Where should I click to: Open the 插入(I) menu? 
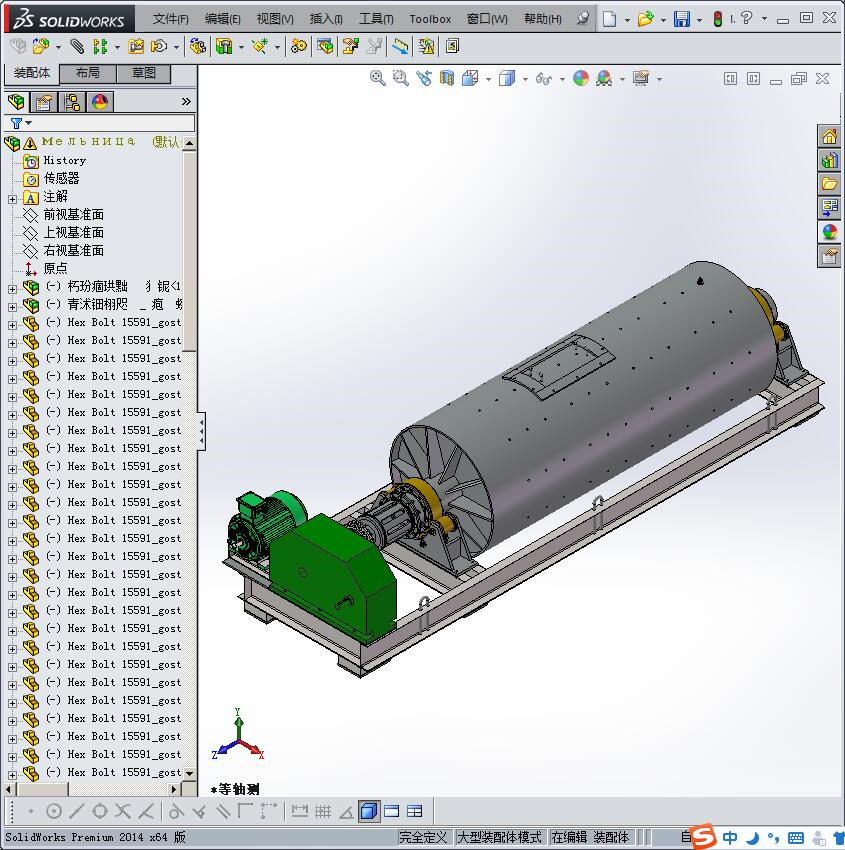tap(326, 19)
